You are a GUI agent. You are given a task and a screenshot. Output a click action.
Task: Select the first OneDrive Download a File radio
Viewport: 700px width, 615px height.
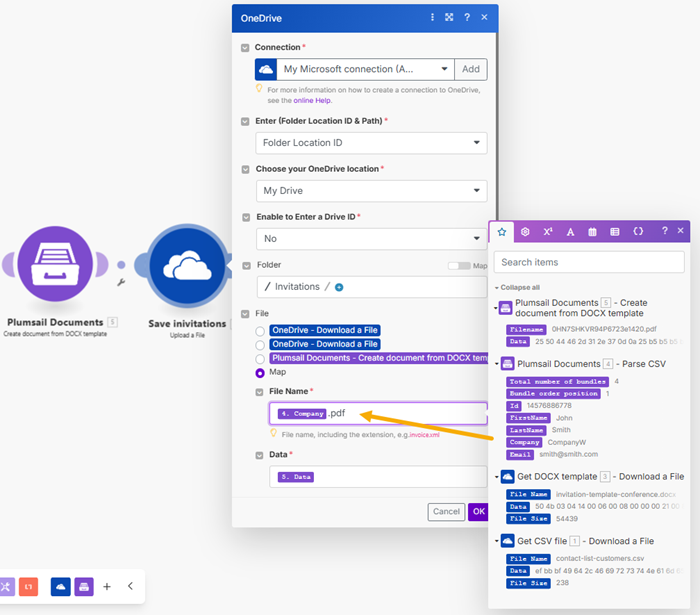tap(260, 331)
